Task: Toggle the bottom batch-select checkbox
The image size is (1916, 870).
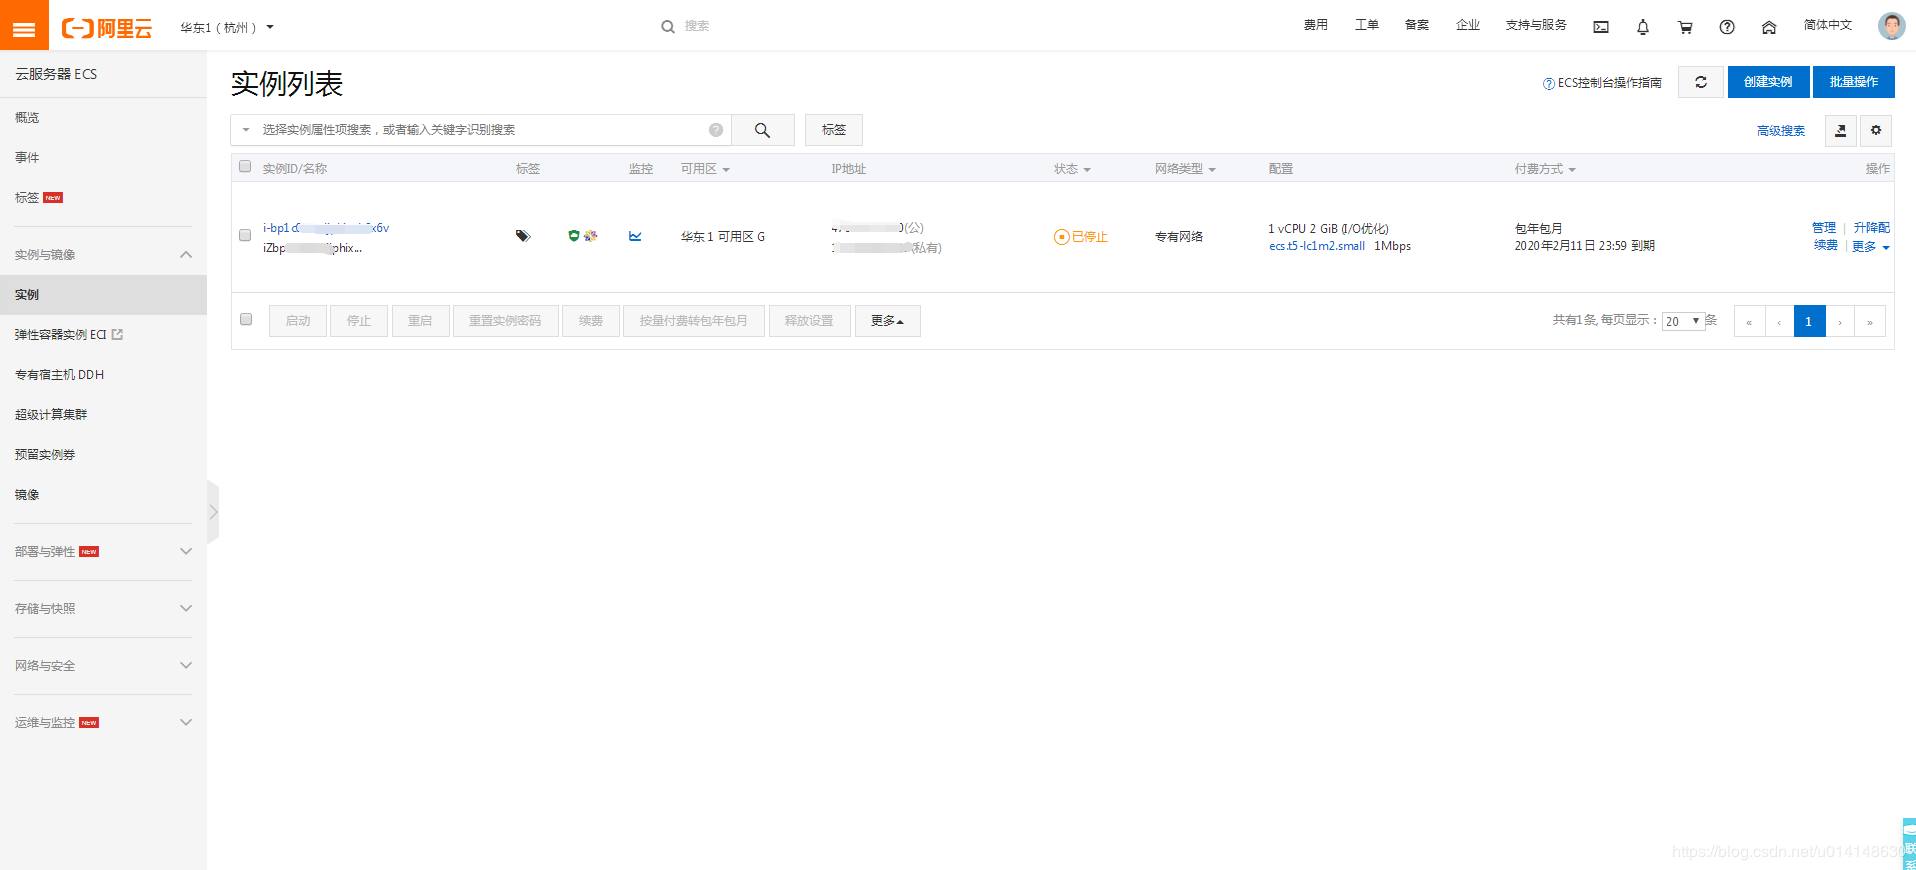Action: [246, 320]
